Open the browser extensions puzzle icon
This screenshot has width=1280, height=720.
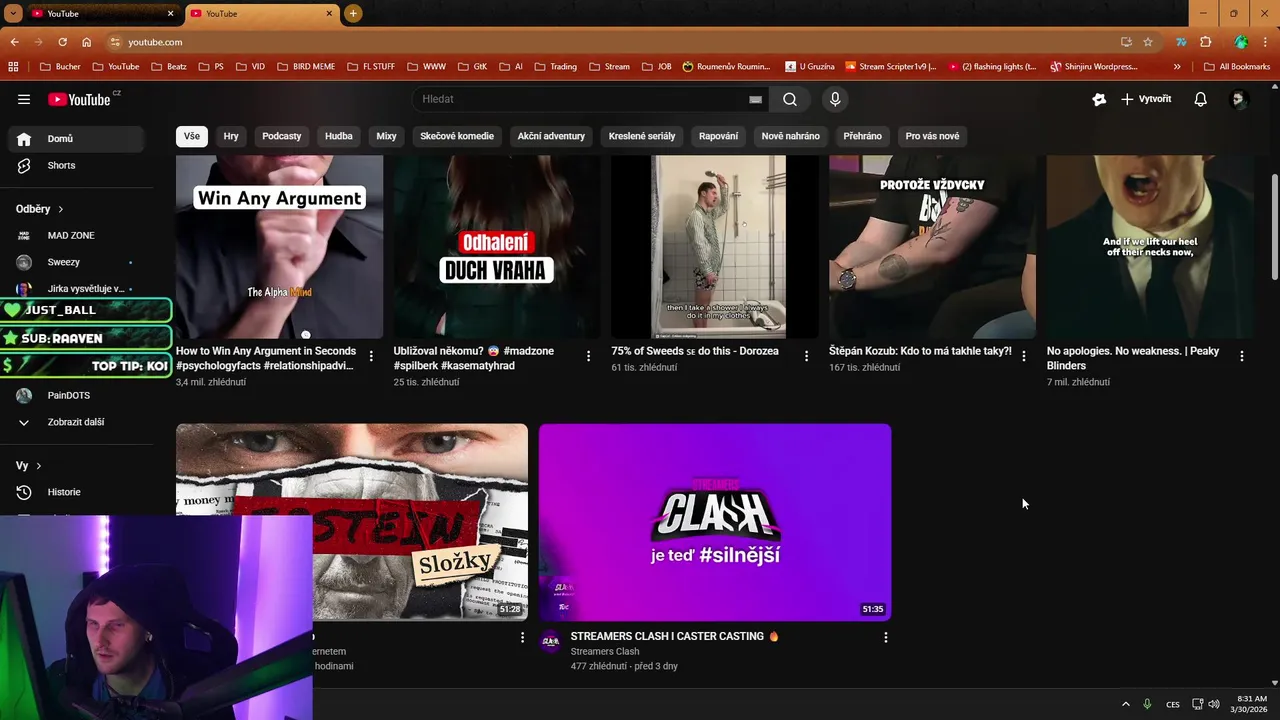pos(1205,42)
